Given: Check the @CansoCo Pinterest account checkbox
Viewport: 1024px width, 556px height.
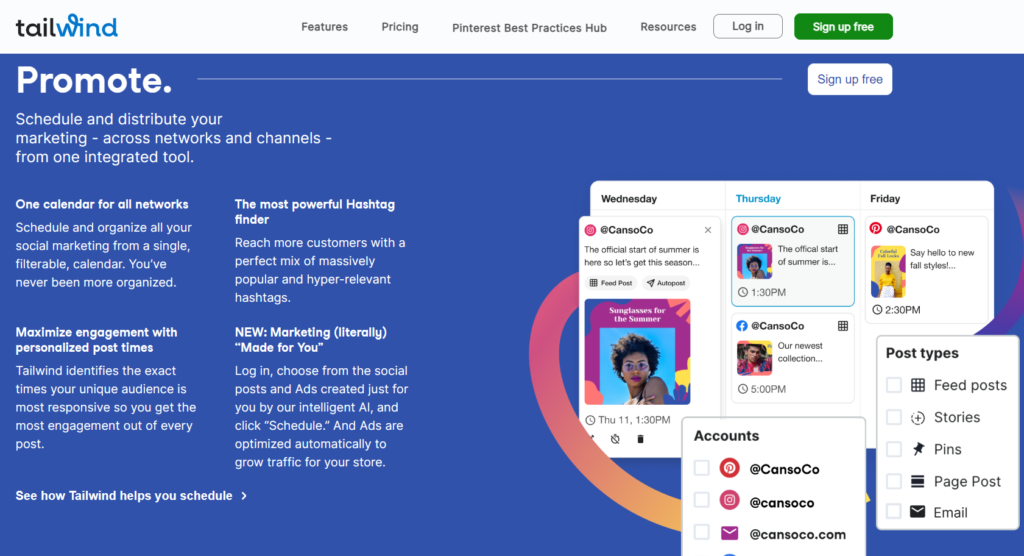Looking at the screenshot, I should point(701,468).
